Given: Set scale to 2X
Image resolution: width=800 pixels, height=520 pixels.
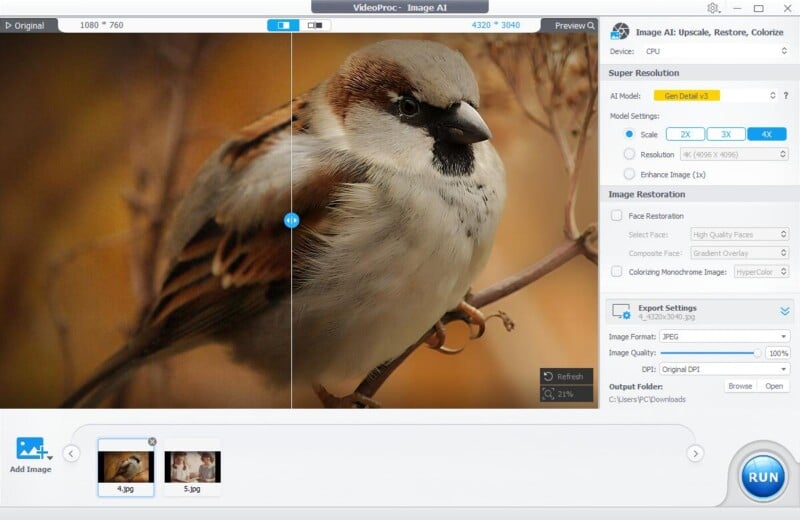Looking at the screenshot, I should pyautogui.click(x=685, y=134).
